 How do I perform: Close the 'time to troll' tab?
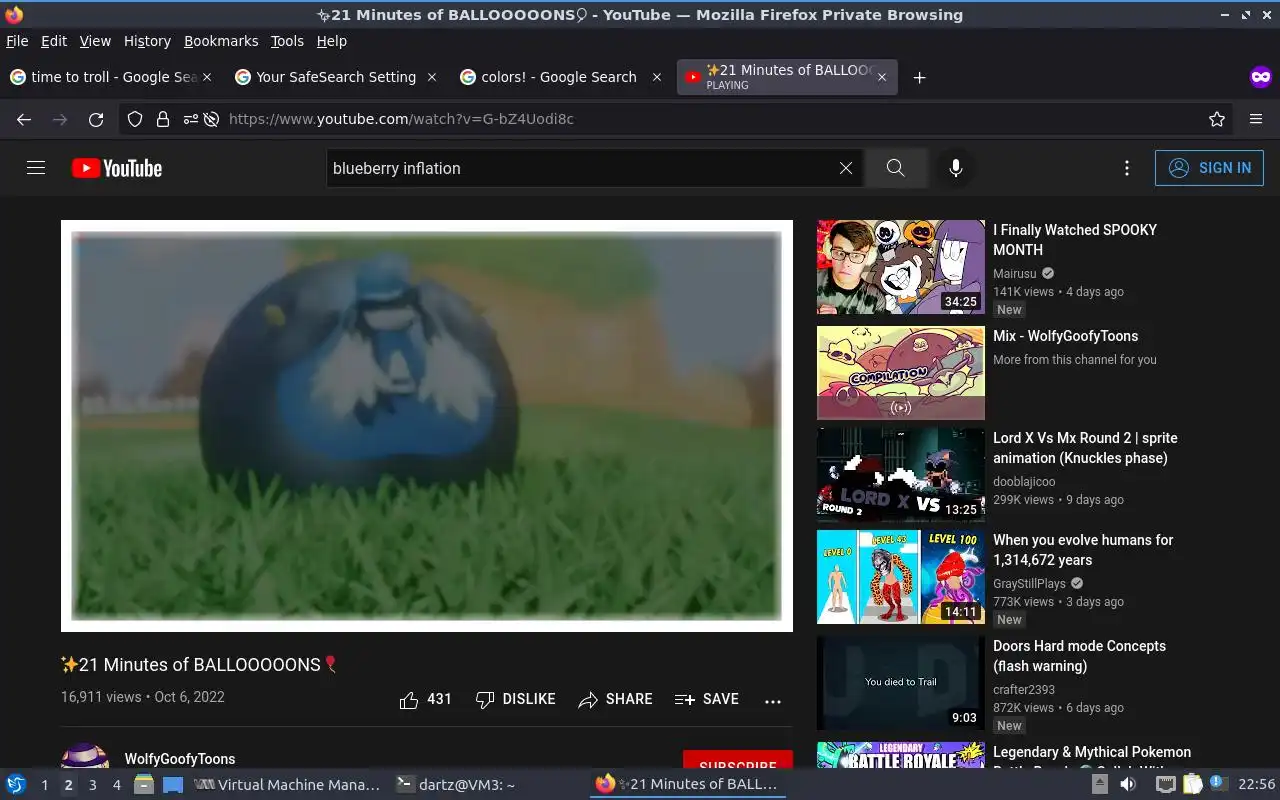[207, 77]
